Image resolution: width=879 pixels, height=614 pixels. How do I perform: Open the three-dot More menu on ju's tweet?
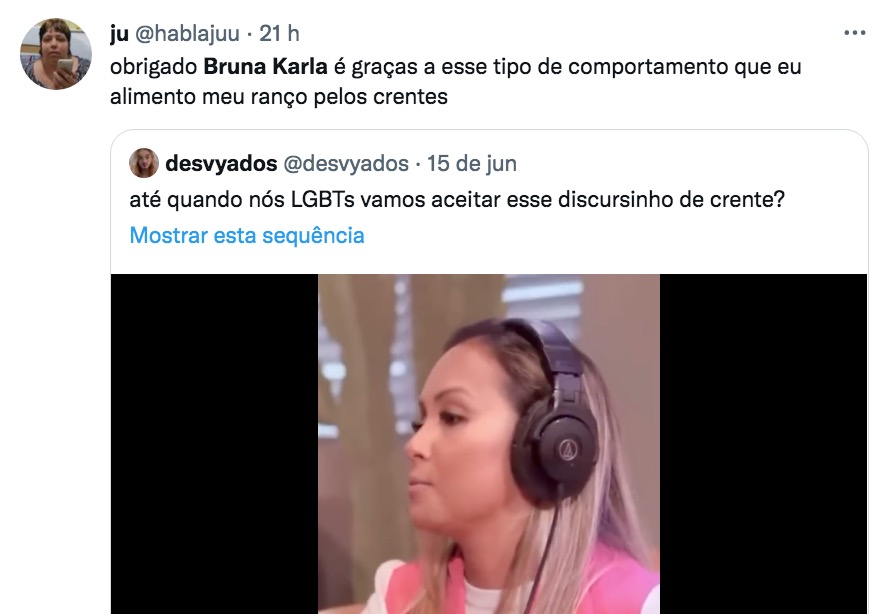point(854,34)
